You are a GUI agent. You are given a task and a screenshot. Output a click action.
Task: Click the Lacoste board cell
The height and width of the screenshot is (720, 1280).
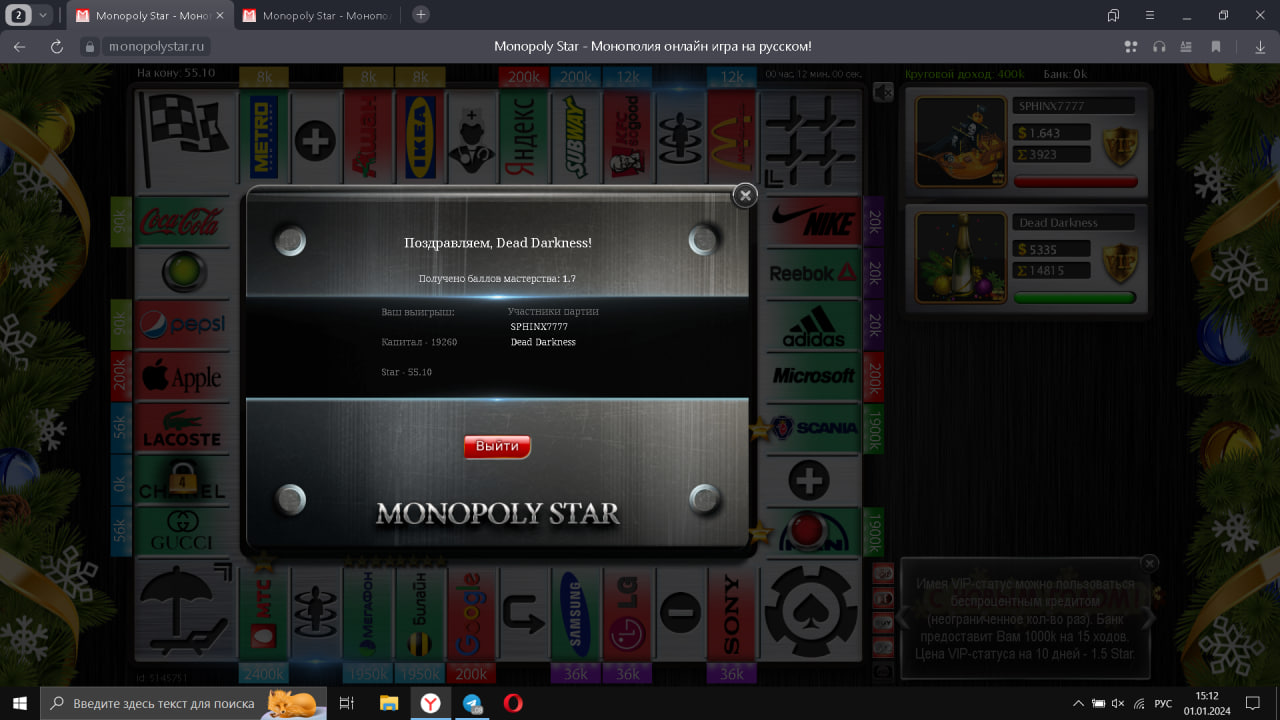coord(184,429)
